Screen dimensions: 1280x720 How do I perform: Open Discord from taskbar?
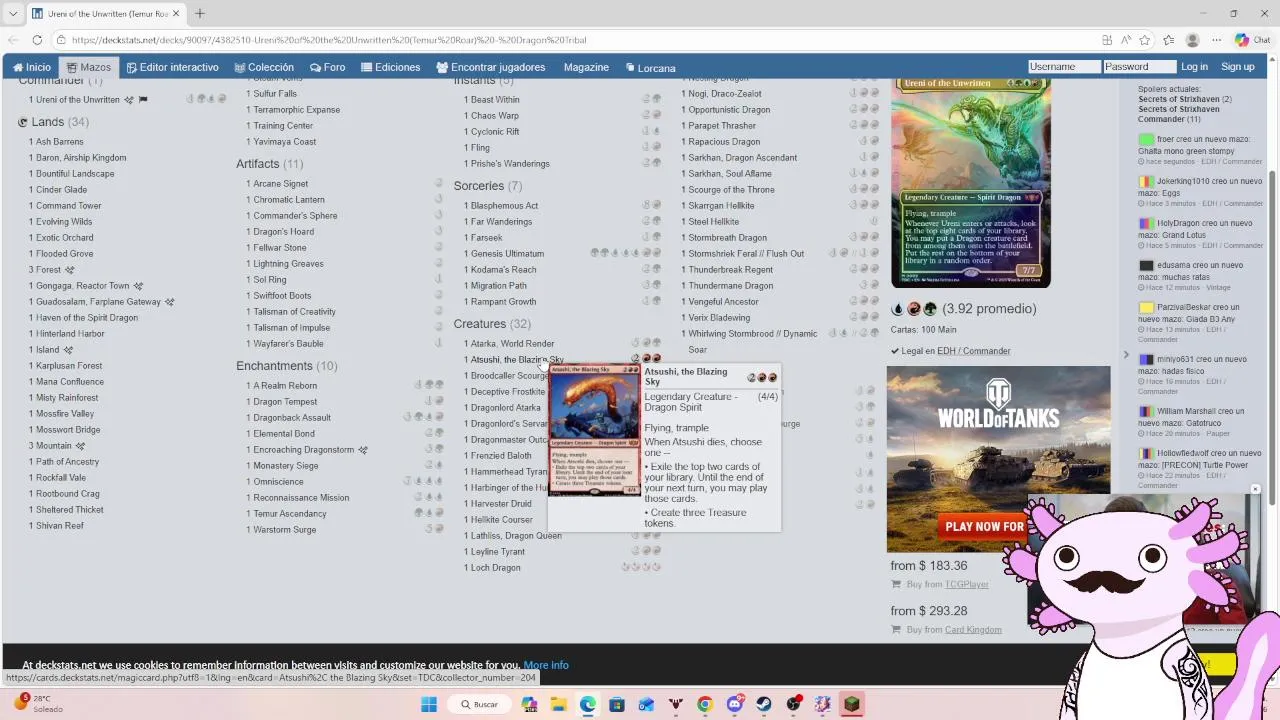coord(735,704)
